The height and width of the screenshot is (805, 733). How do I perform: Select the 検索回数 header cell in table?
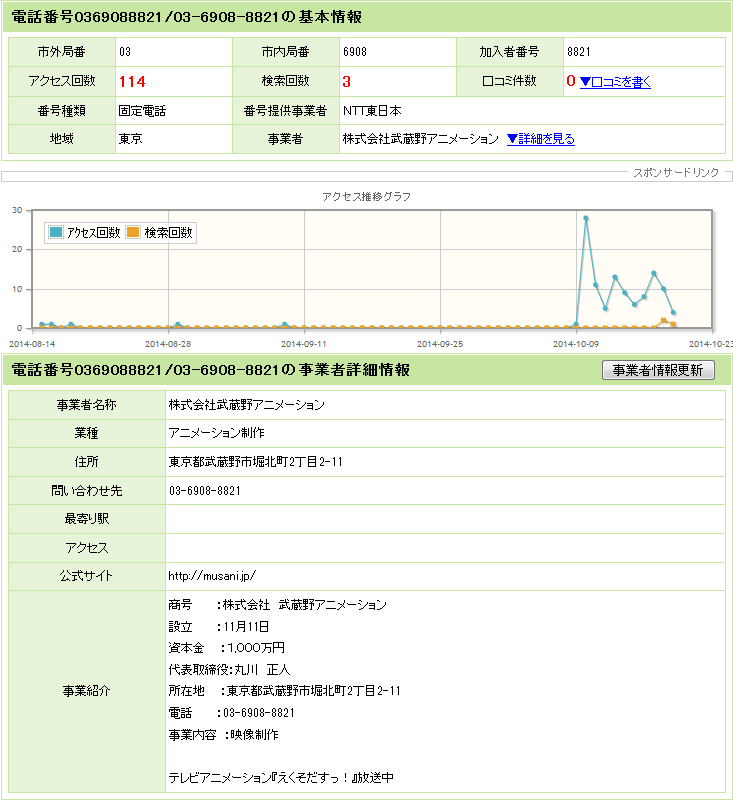[286, 81]
